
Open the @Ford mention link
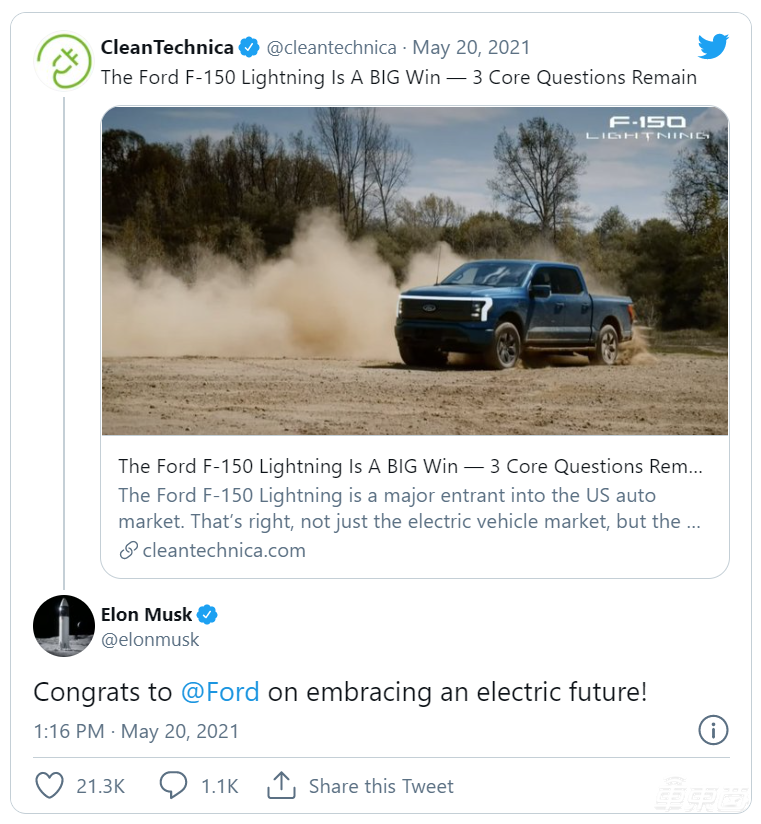coord(220,692)
